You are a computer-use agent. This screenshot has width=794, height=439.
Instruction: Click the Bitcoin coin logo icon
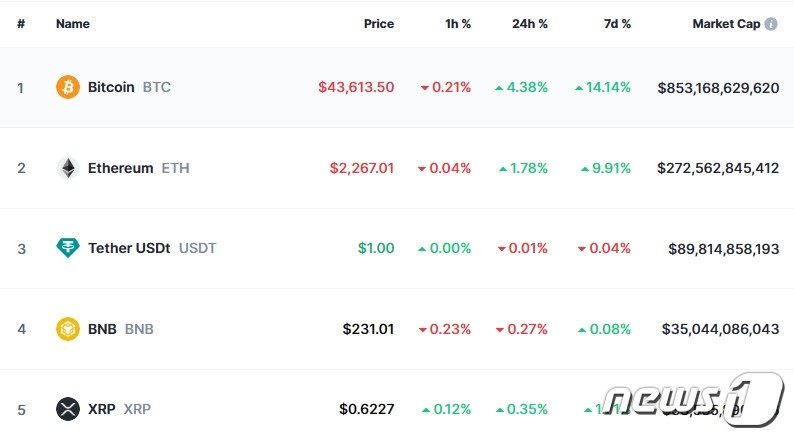68,87
